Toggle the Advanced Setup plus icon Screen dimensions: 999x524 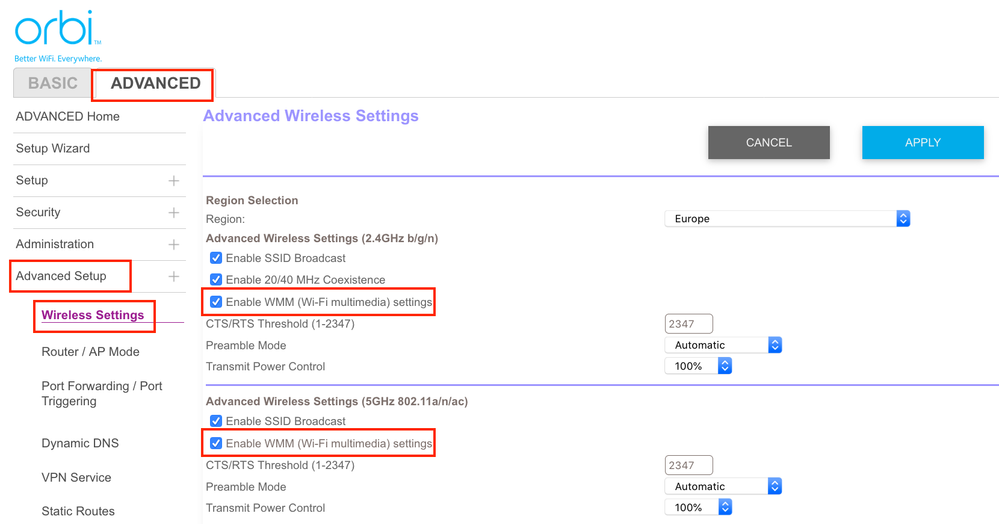[x=173, y=277]
